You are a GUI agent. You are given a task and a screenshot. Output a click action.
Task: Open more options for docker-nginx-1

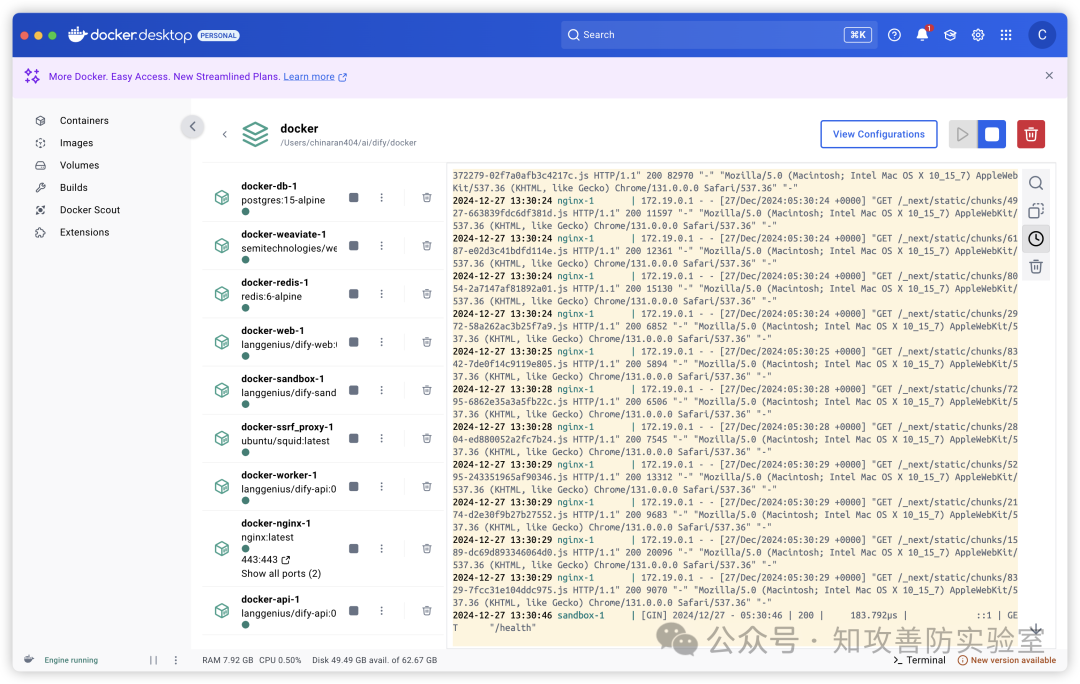click(x=382, y=549)
